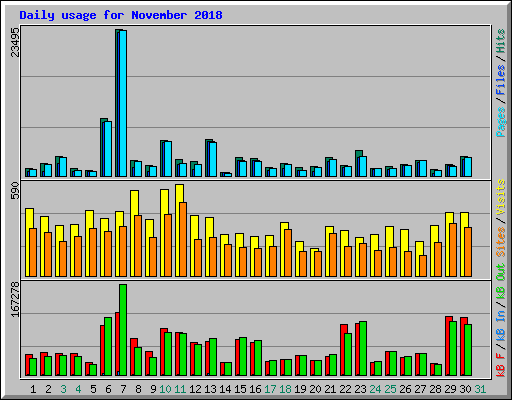The height and width of the screenshot is (400, 512).
Task: Select weekend day 25 label on the x-axis
Action: pos(390,389)
